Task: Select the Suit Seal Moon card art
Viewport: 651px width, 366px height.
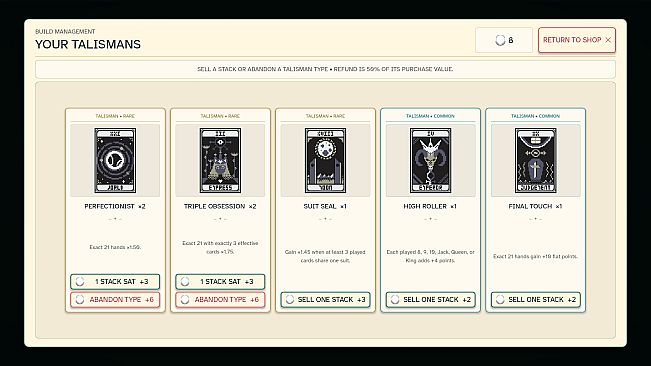Action: (325, 160)
